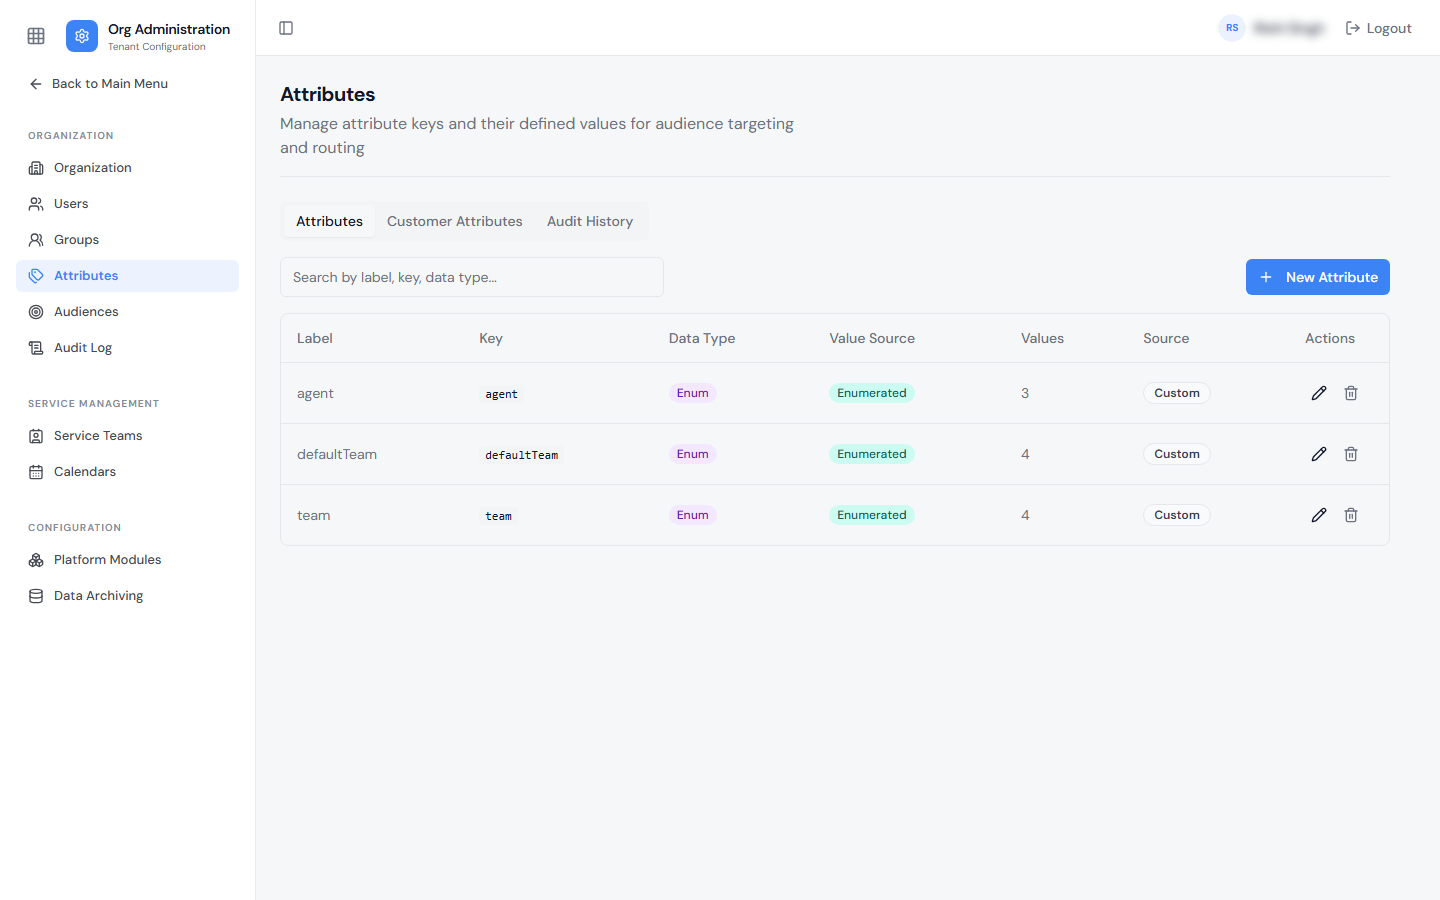
Task: Open Data Archiving page
Action: 127,596
